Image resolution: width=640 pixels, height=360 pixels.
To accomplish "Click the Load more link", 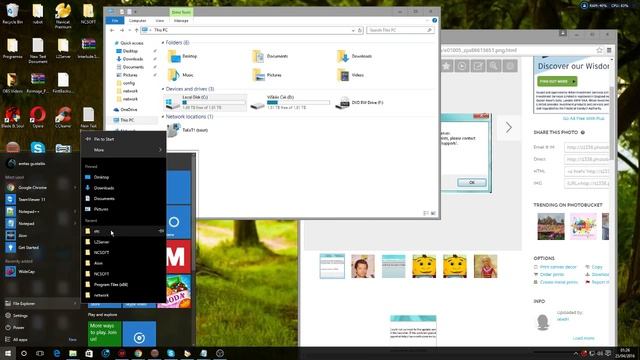I will (583, 338).
